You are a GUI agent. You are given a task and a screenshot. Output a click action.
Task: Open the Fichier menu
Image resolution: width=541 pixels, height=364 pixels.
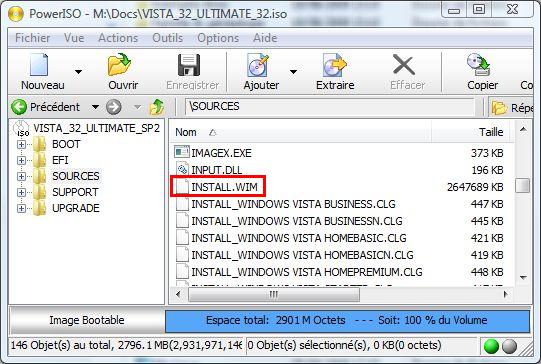[x=32, y=38]
